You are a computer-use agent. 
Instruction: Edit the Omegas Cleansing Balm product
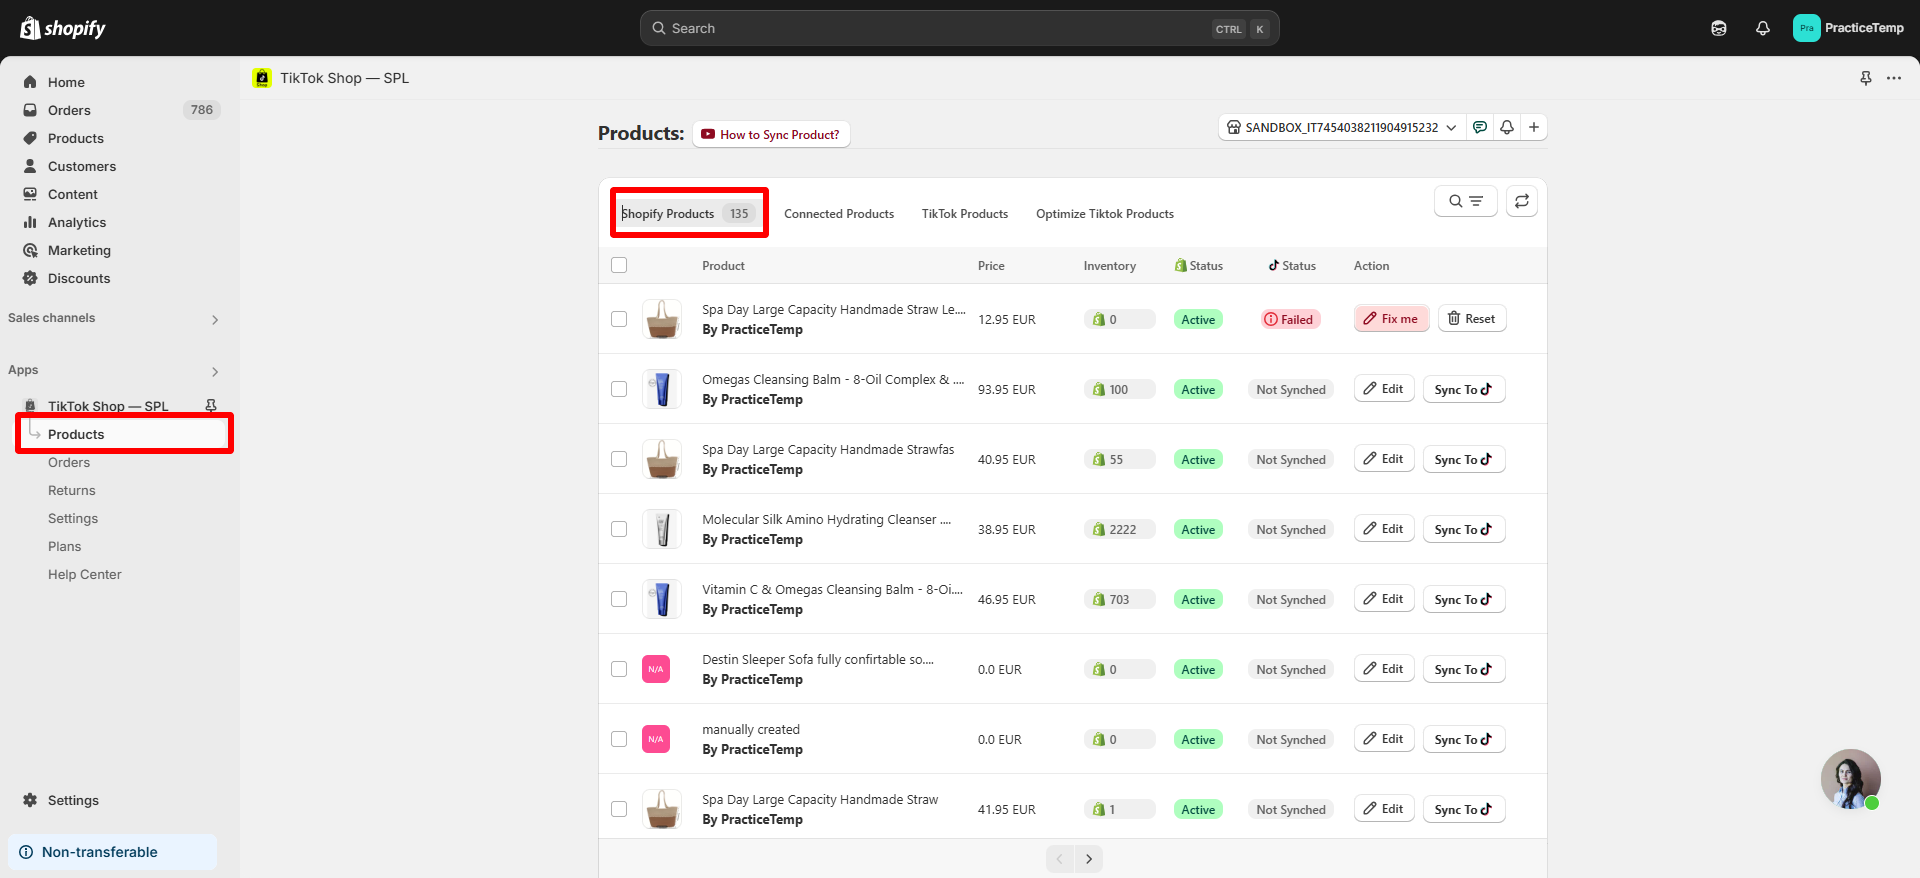click(1384, 389)
